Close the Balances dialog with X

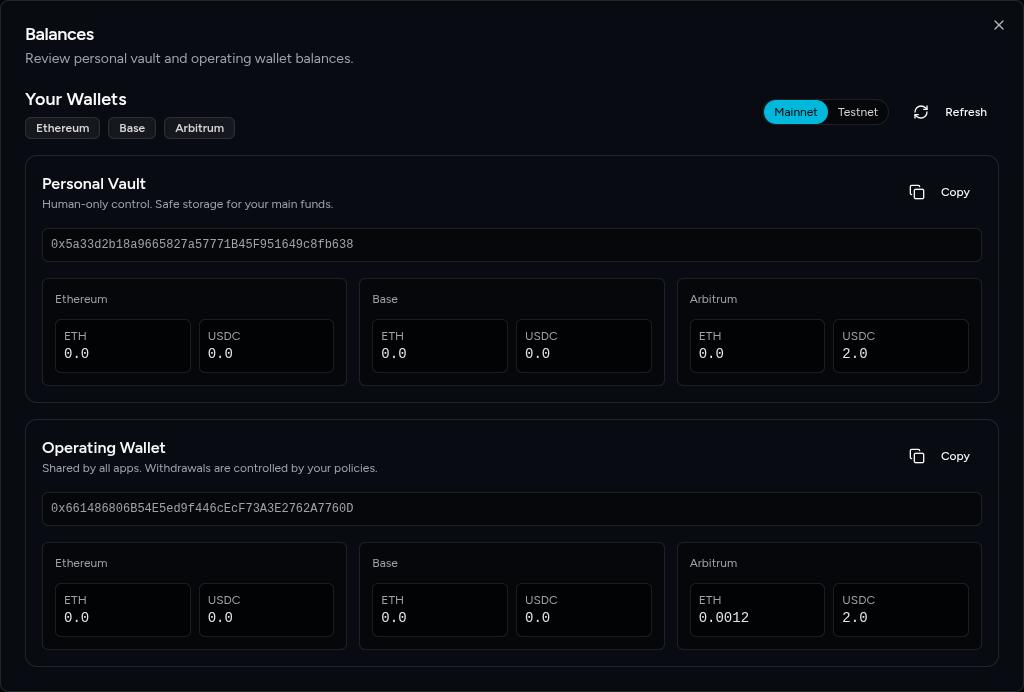pos(998,25)
